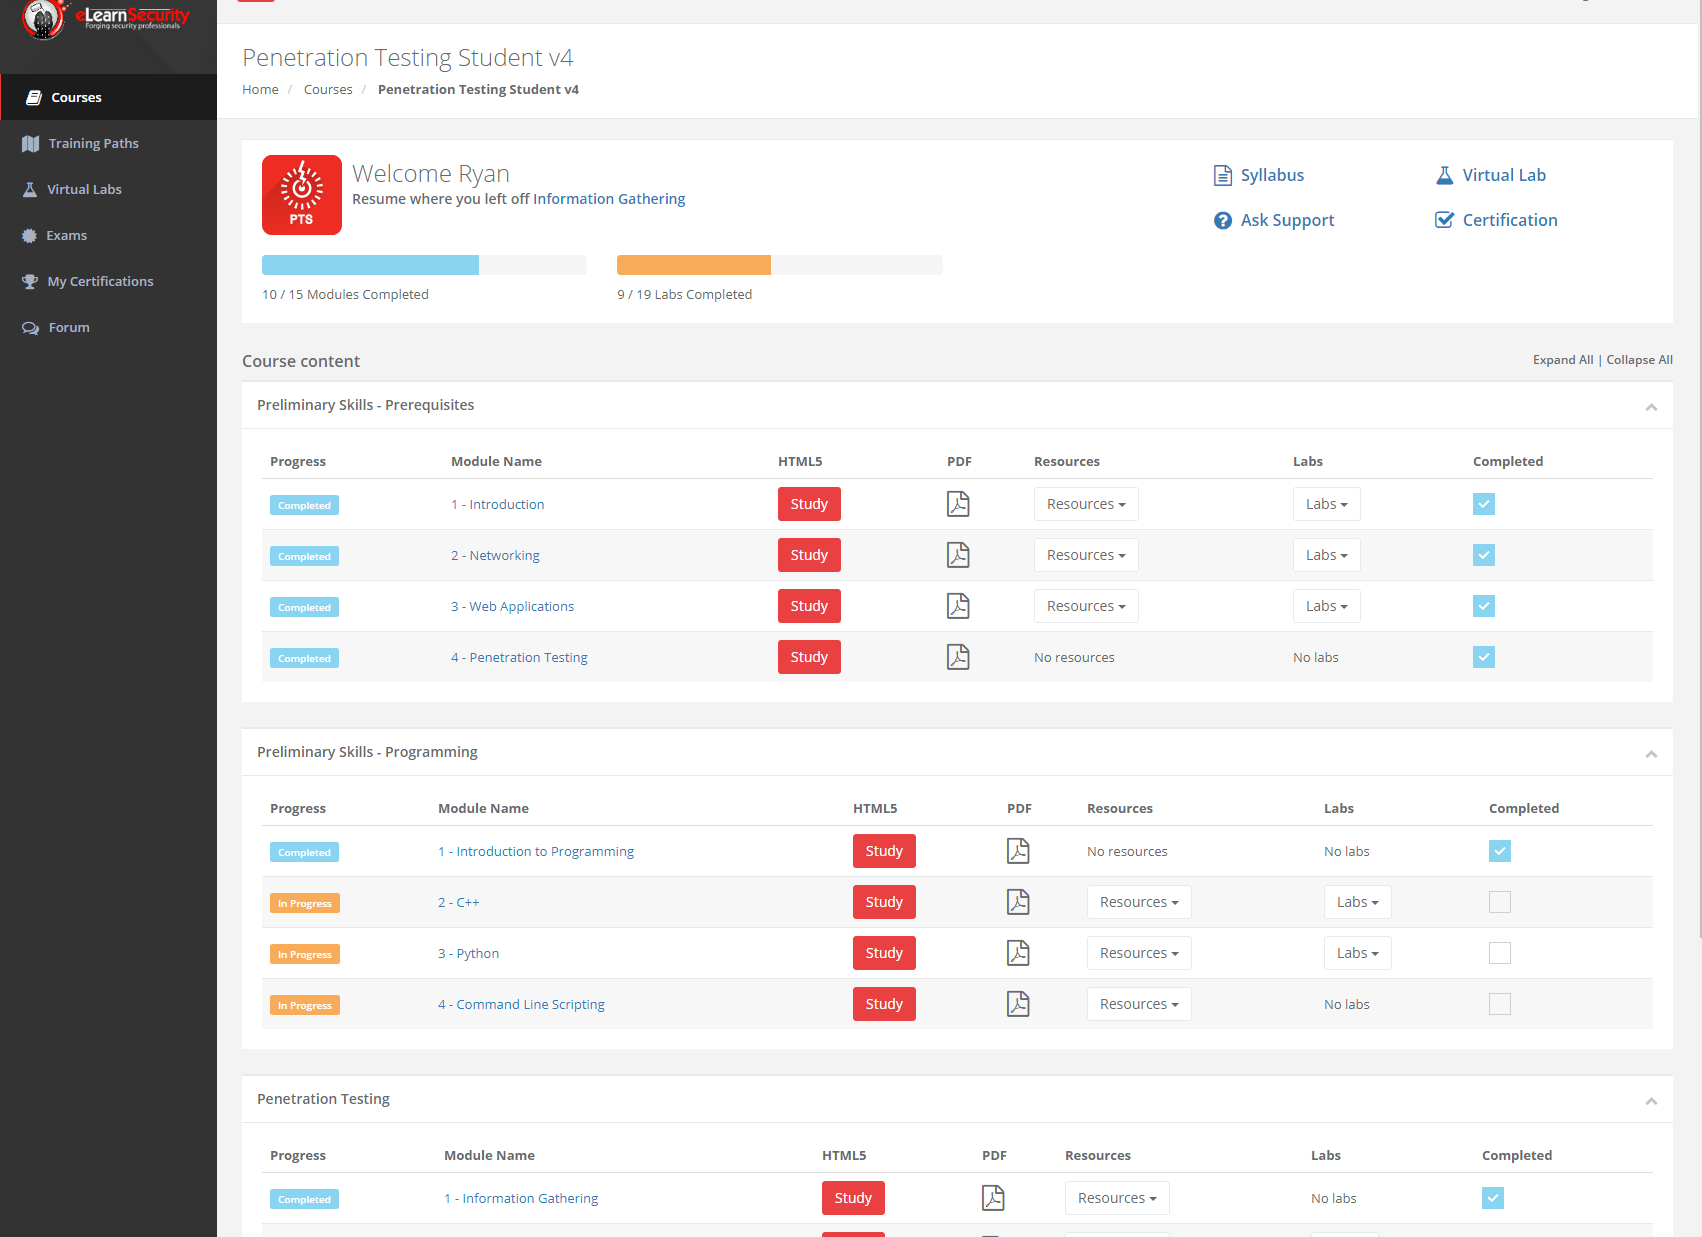
Task: Click the Virtual Lab flask icon in header
Action: click(1444, 175)
